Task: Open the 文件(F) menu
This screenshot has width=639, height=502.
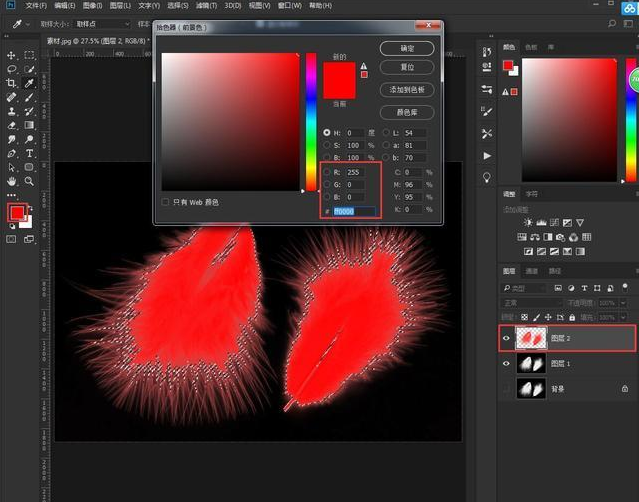Action: (36, 6)
